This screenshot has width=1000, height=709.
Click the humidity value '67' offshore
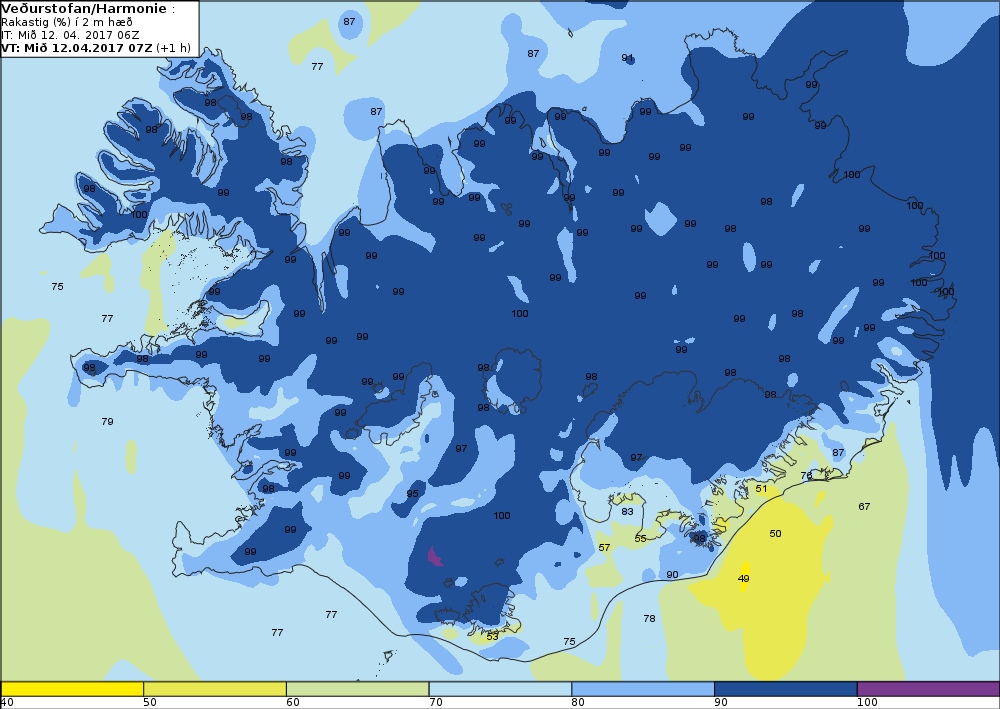point(864,507)
